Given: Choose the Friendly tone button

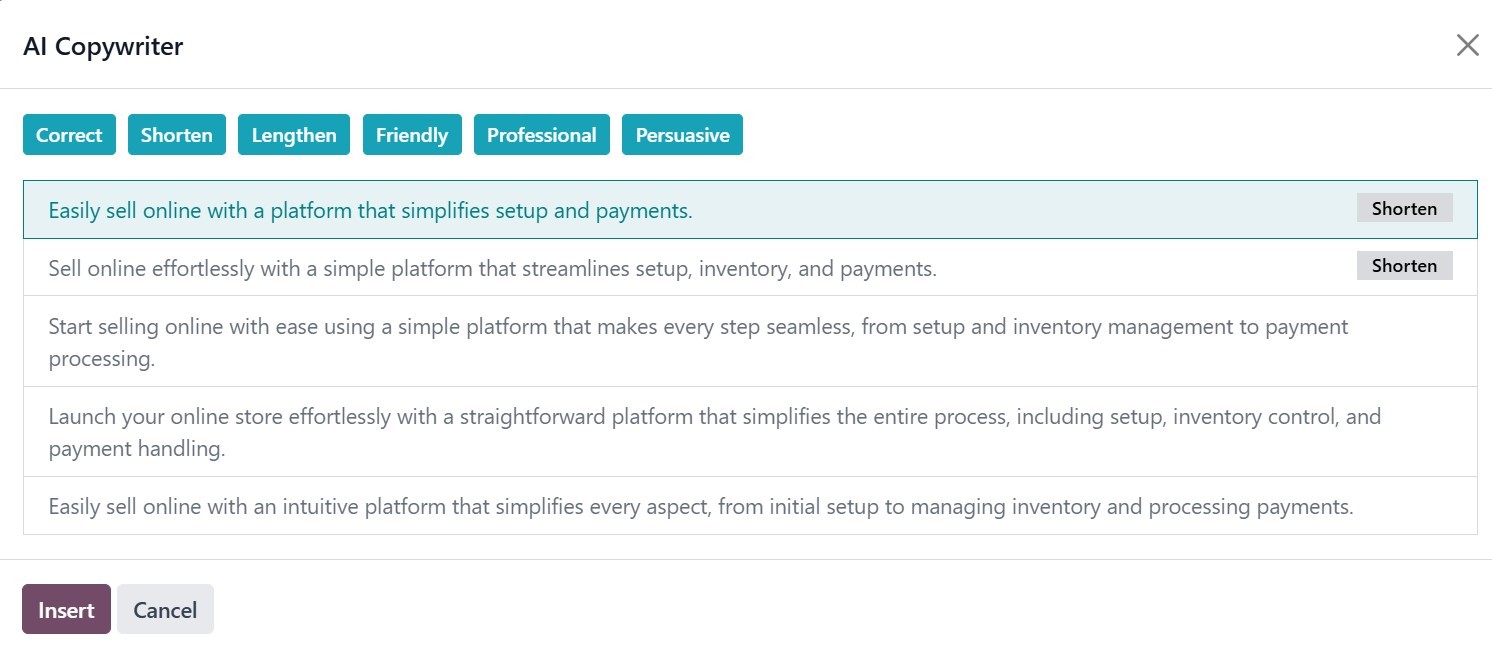Looking at the screenshot, I should [x=411, y=135].
